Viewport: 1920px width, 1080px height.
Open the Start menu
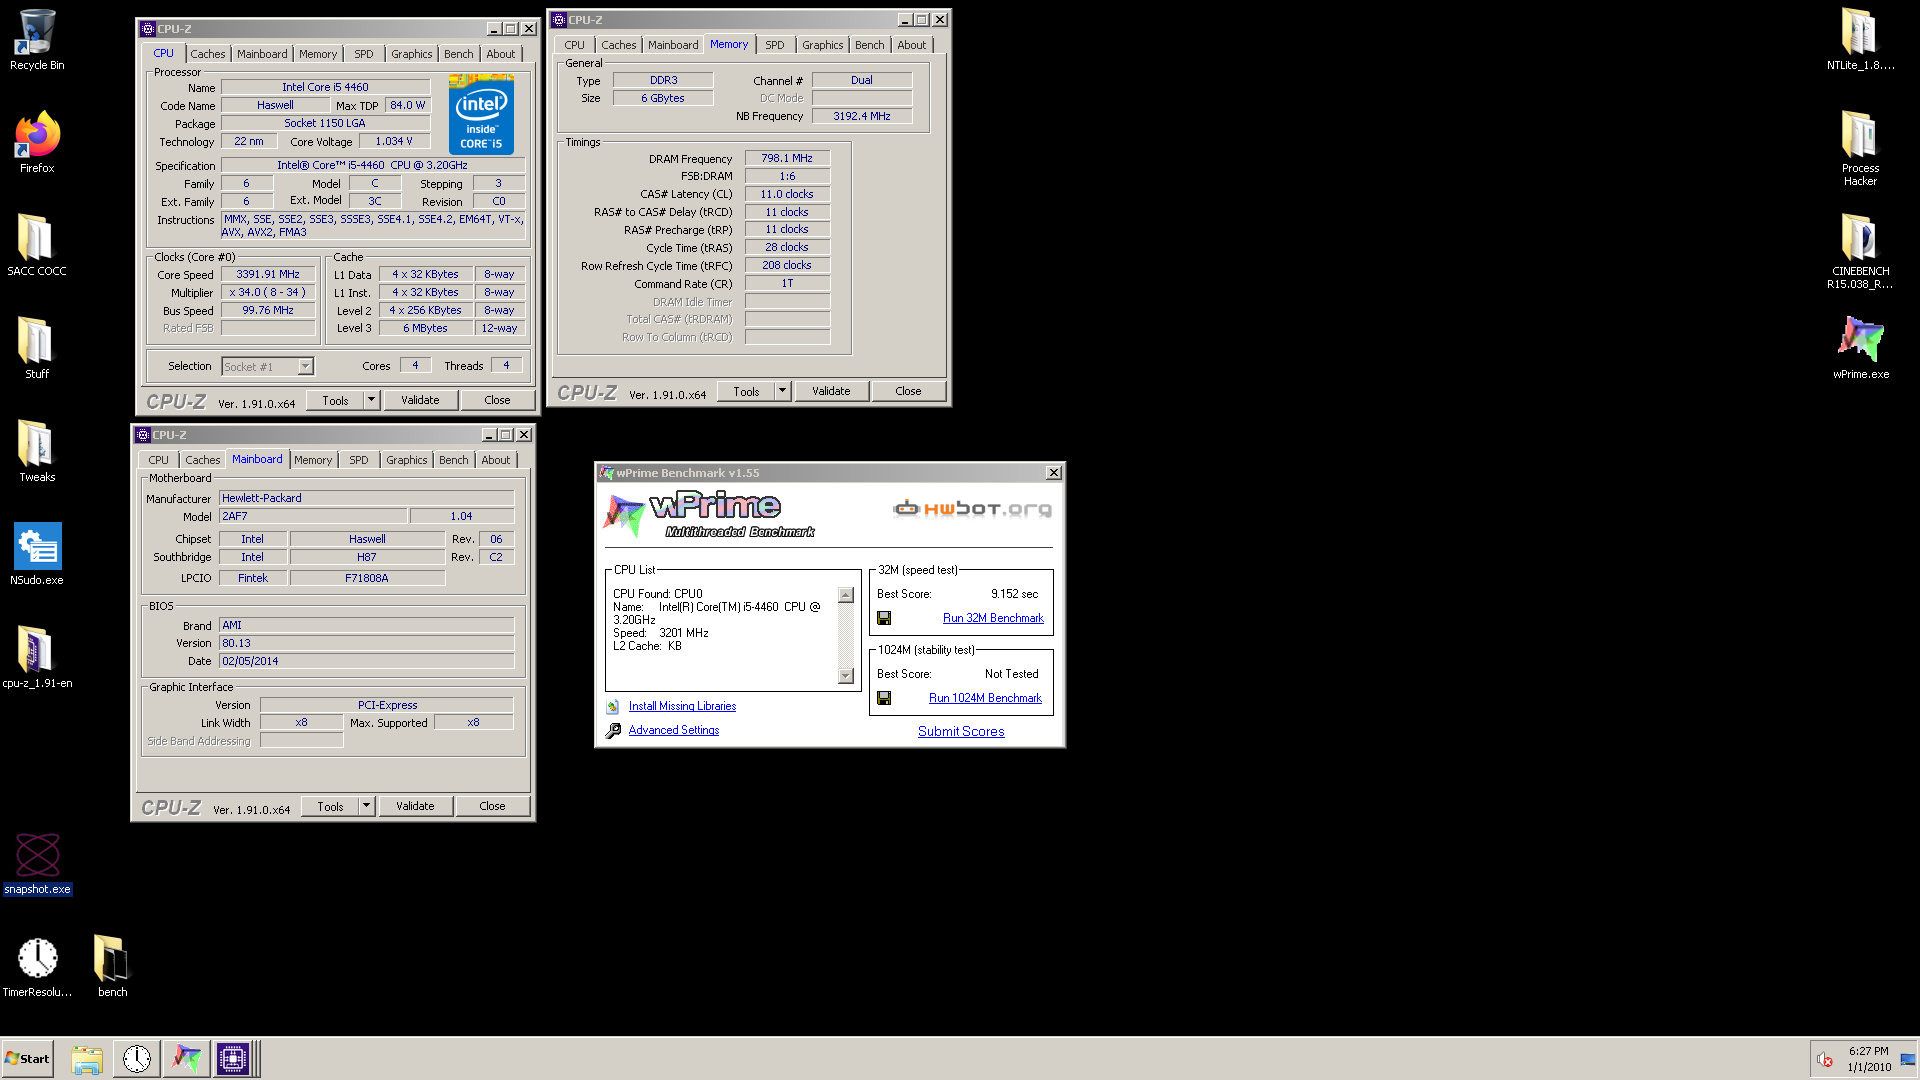(27, 1059)
